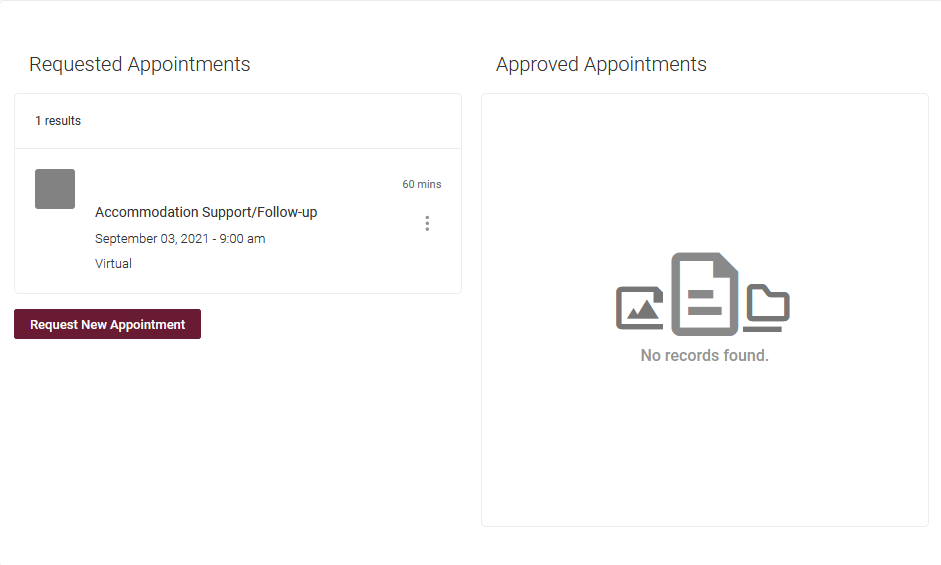The image size is (941, 565).
Task: Click the 9:00 am time in appointment
Action: 243,239
